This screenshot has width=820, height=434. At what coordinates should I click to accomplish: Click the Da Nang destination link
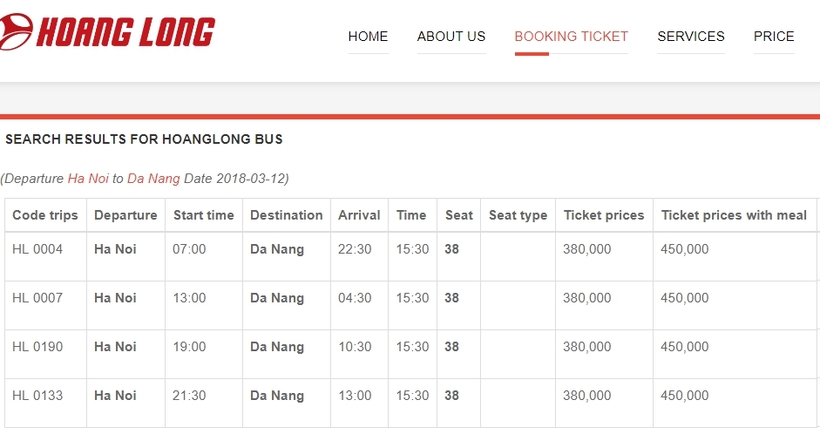(x=153, y=178)
